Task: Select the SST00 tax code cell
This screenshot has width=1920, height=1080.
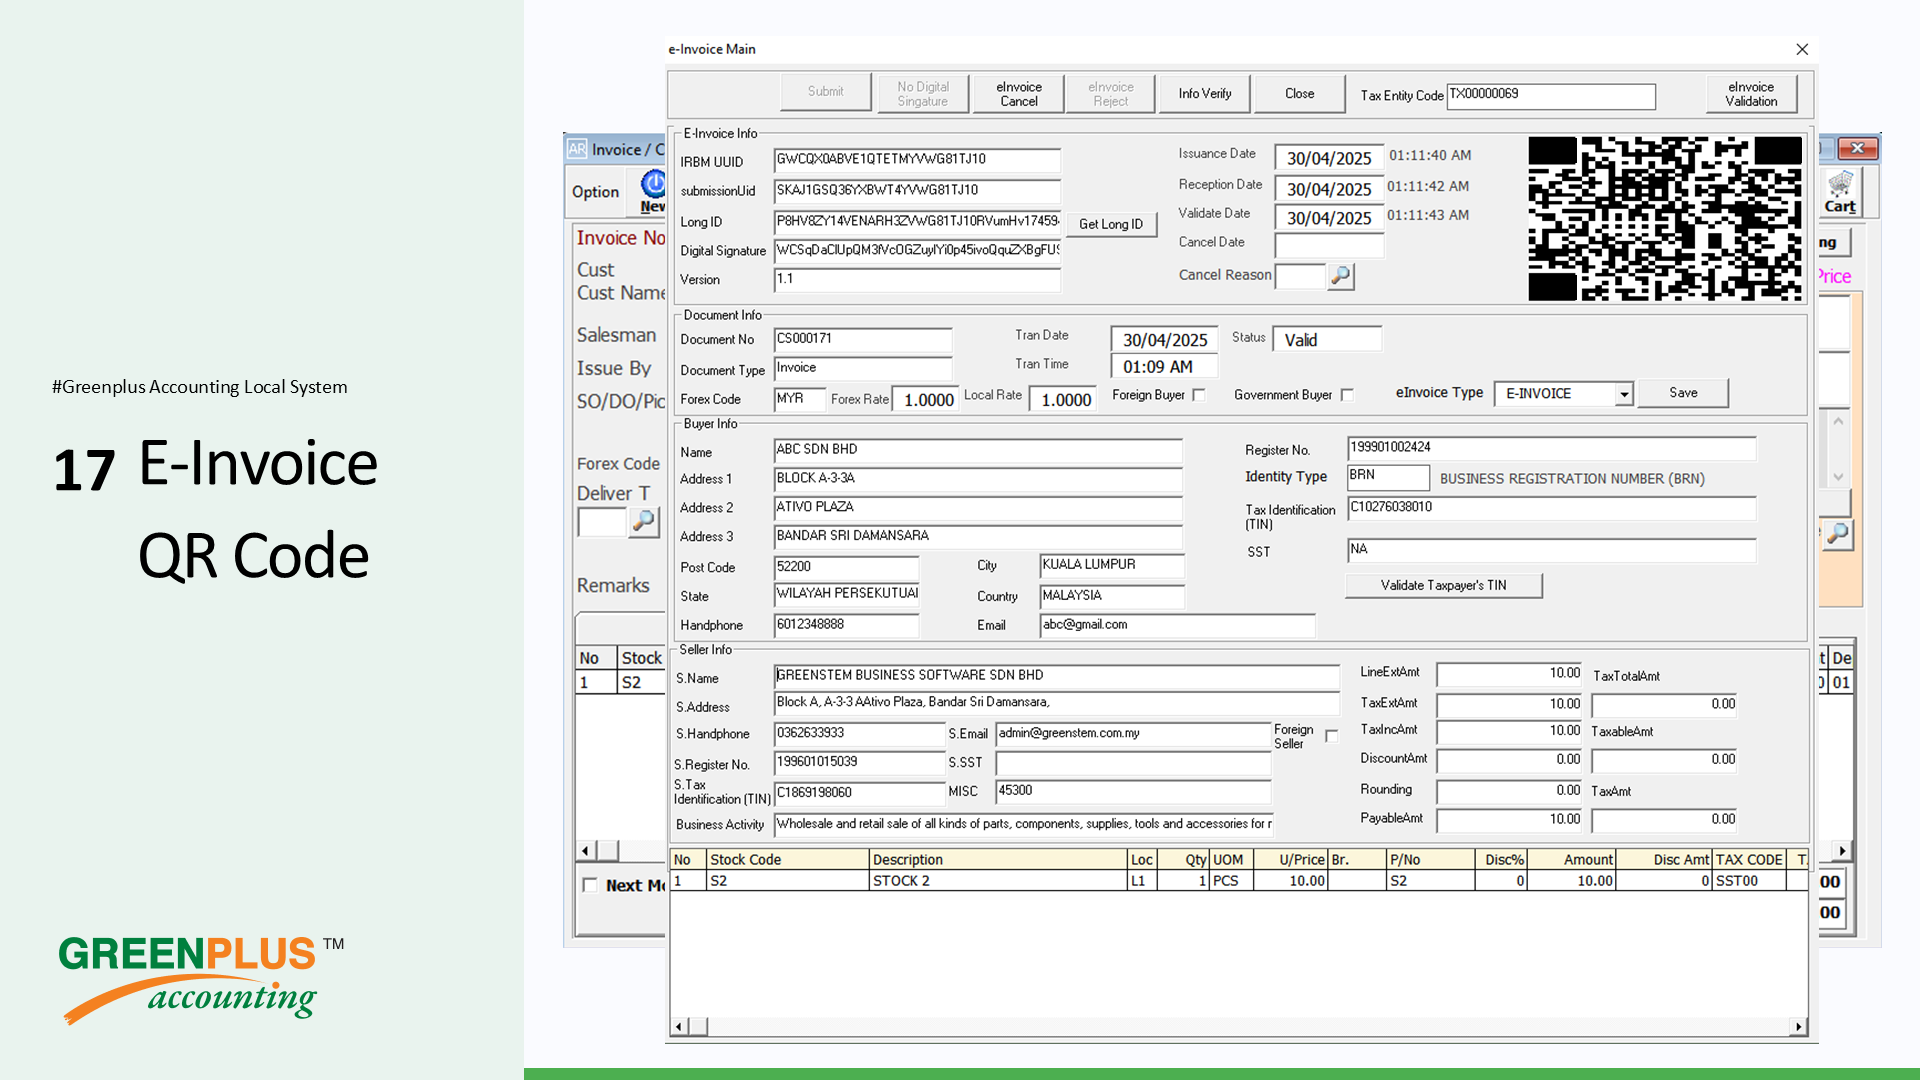Action: click(1751, 881)
